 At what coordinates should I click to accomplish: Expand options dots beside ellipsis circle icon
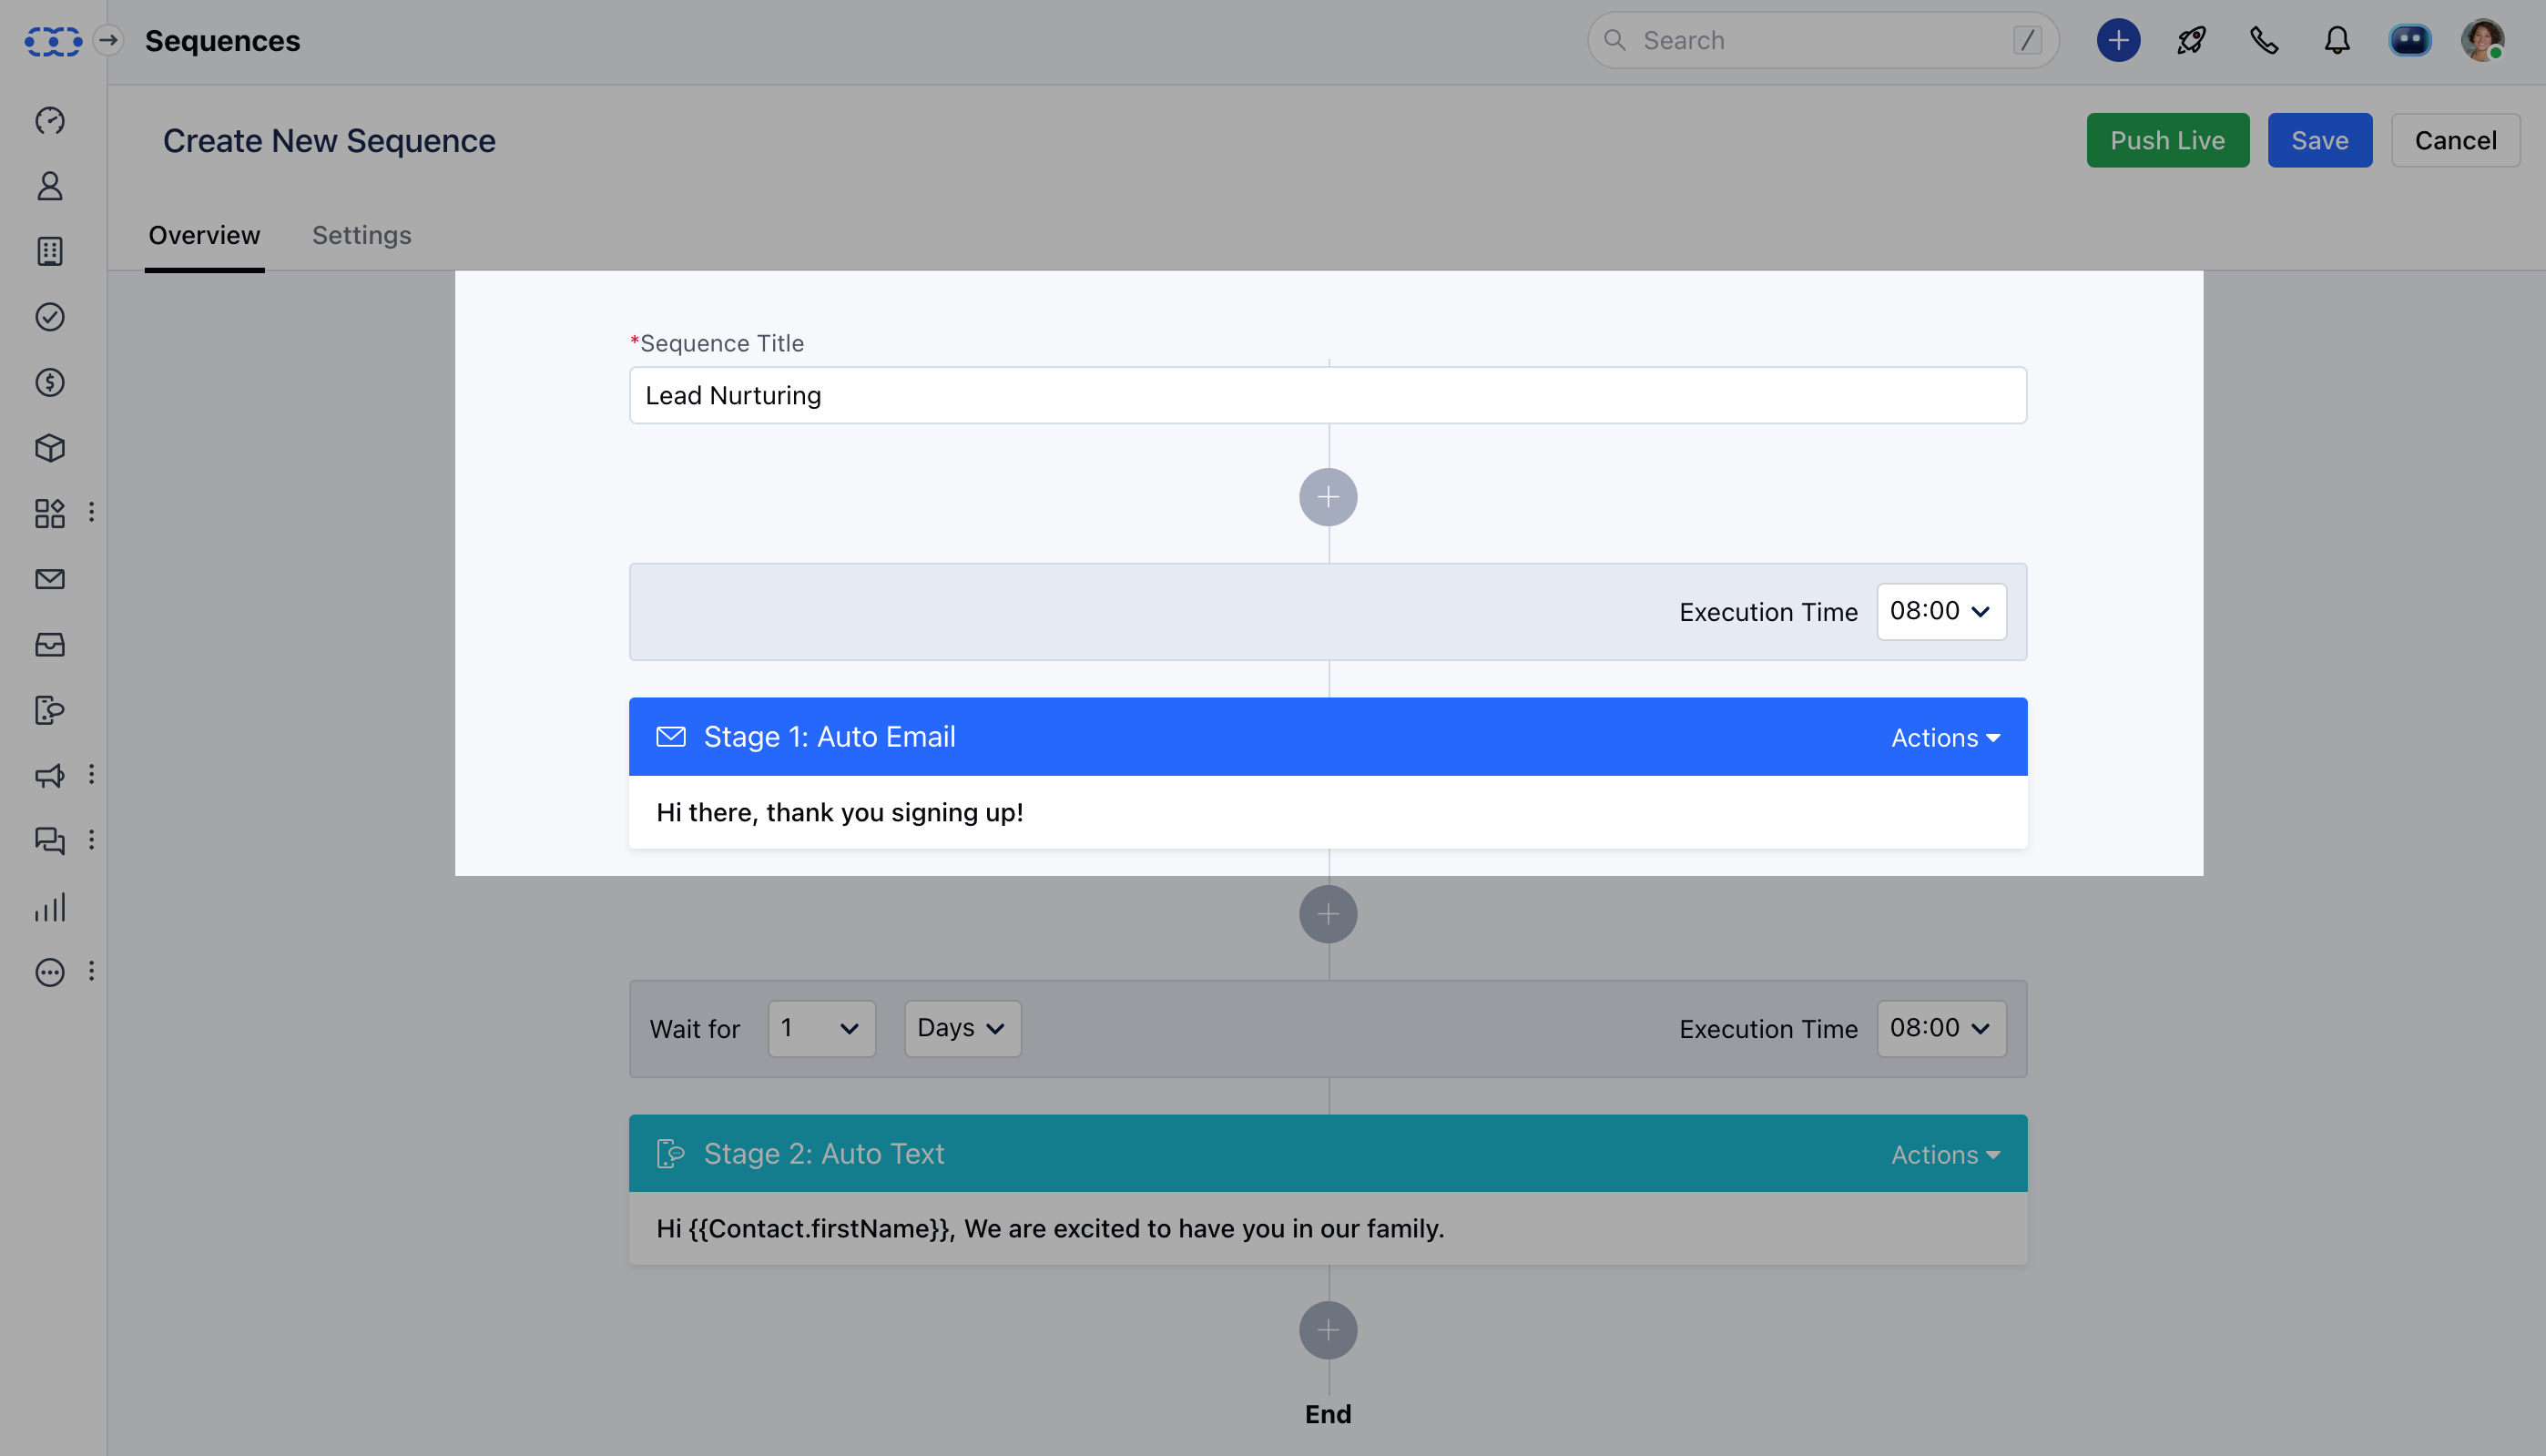[92, 971]
